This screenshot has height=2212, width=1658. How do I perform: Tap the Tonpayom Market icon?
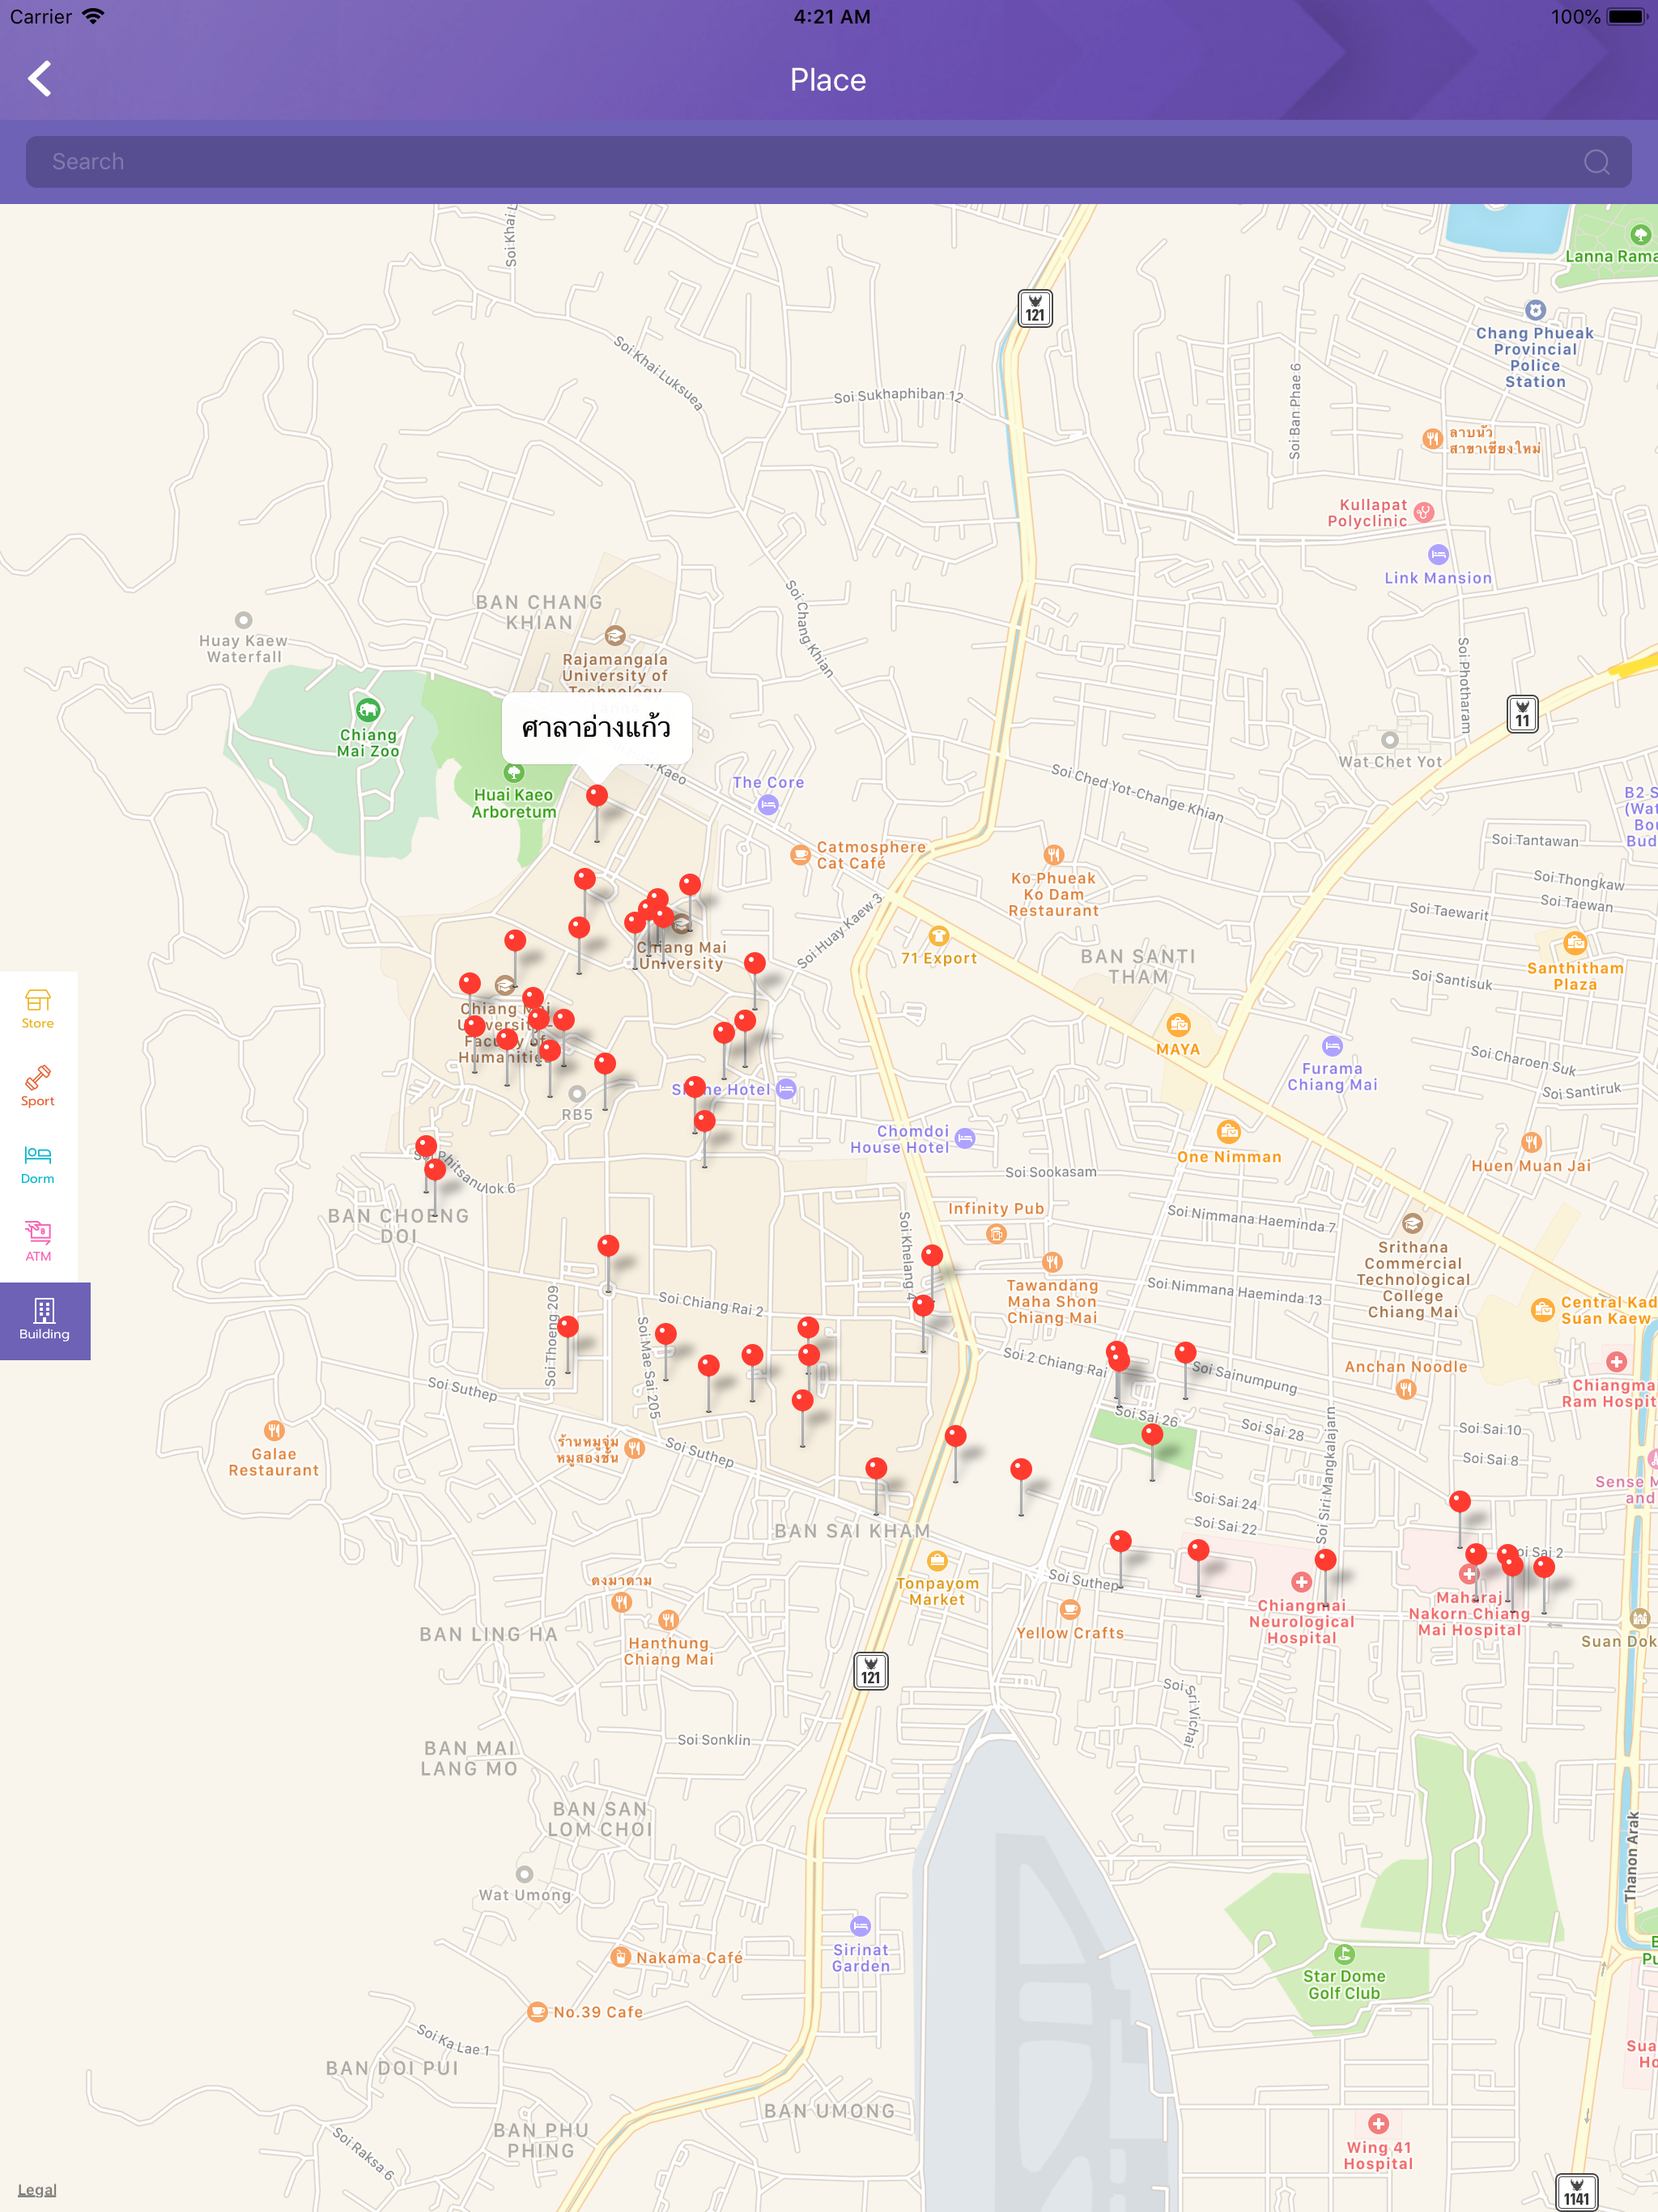[x=937, y=1561]
